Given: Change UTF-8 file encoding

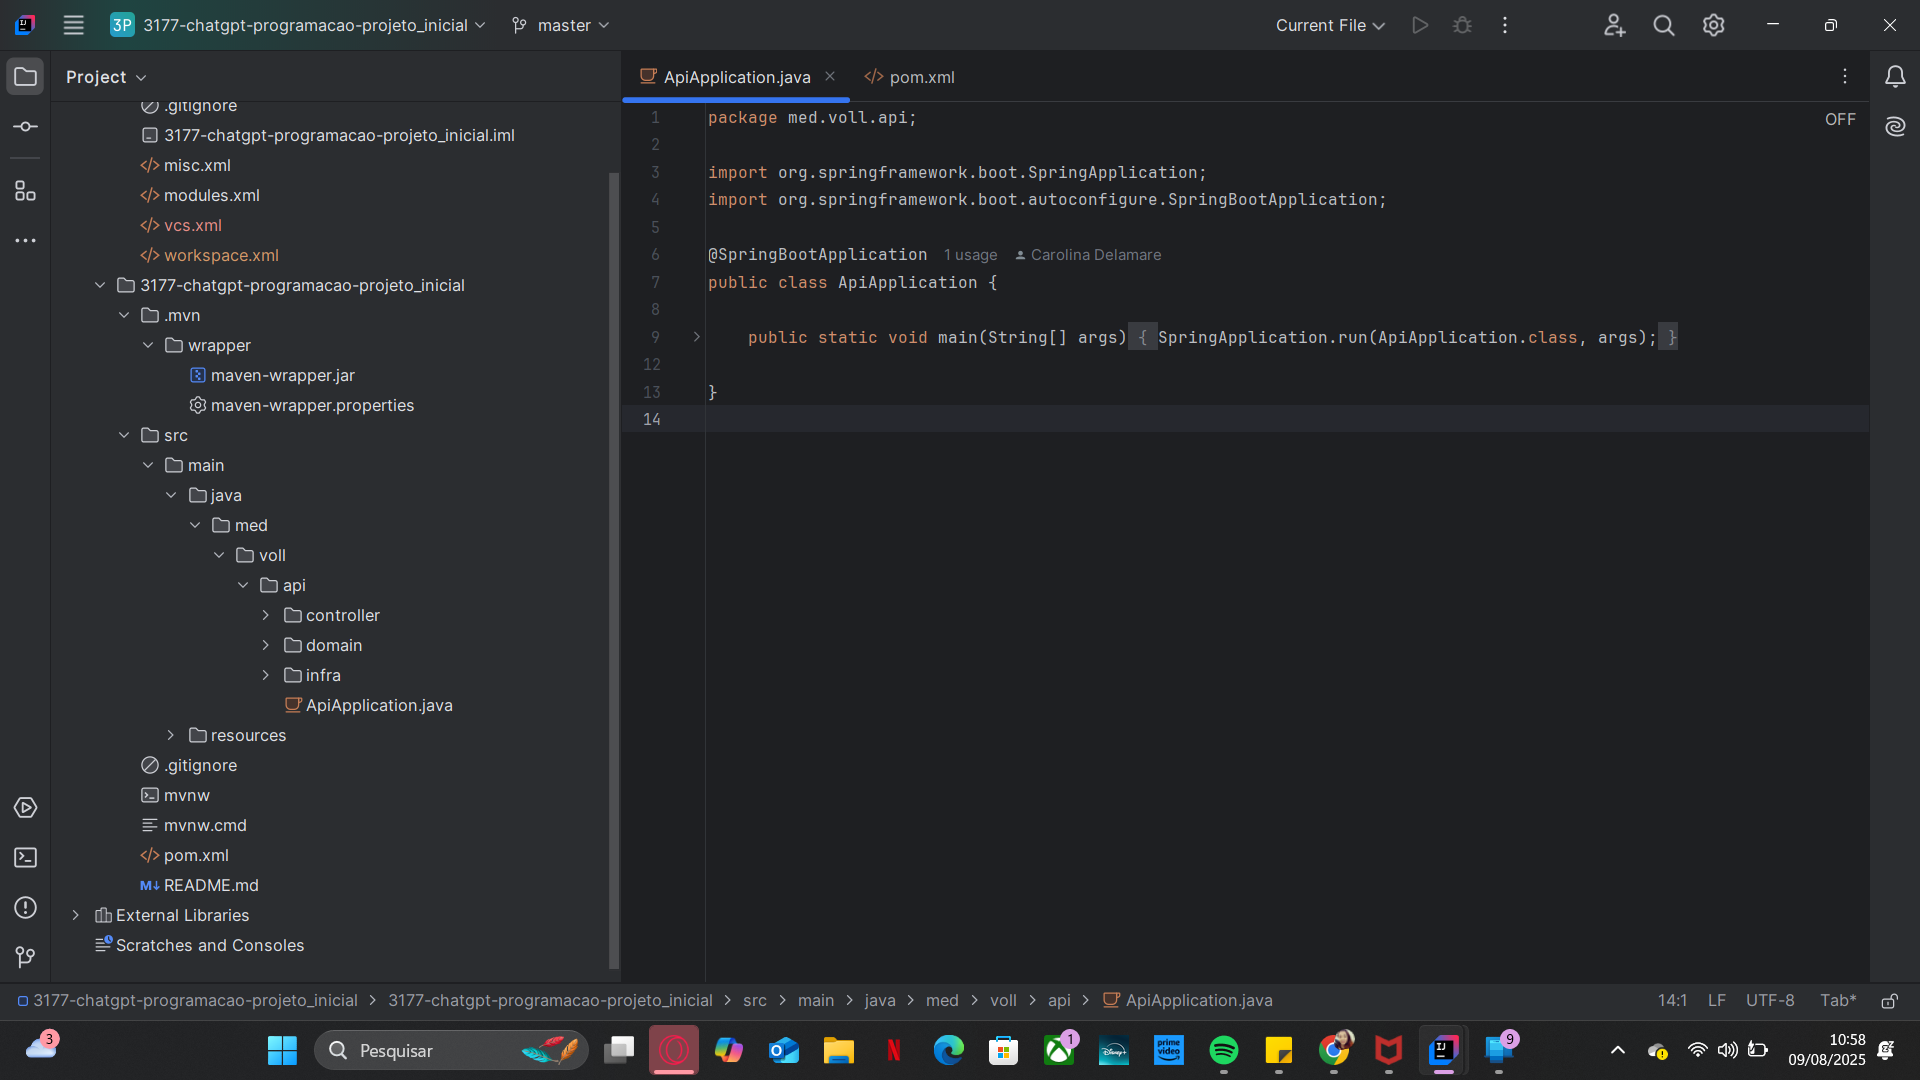Looking at the screenshot, I should [1770, 1001].
